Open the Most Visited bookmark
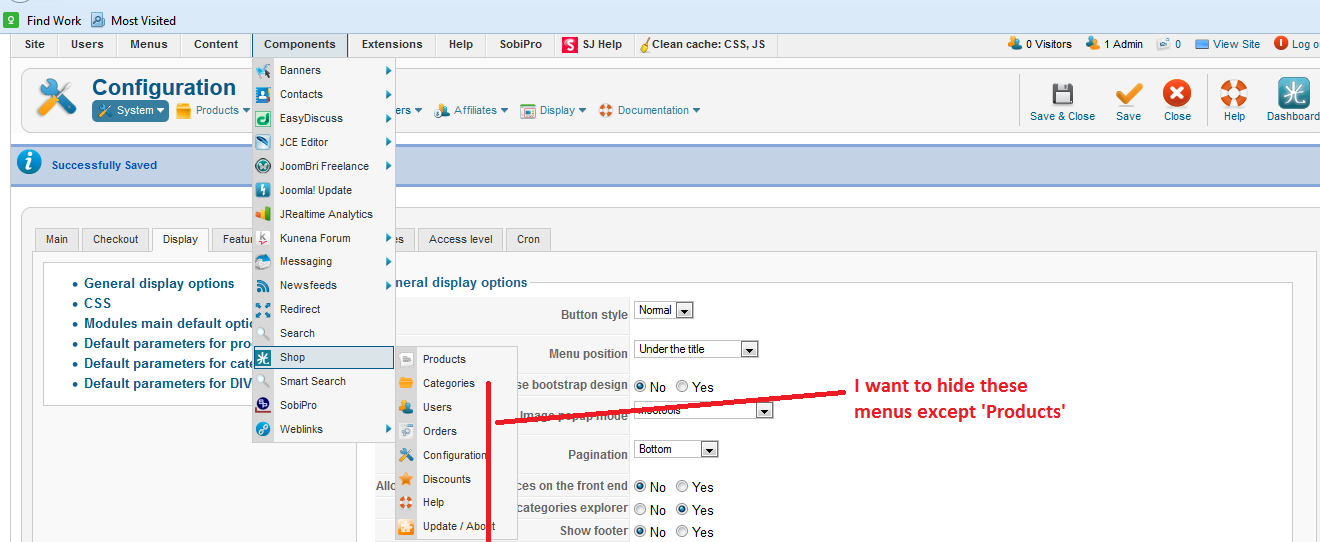 coord(134,20)
